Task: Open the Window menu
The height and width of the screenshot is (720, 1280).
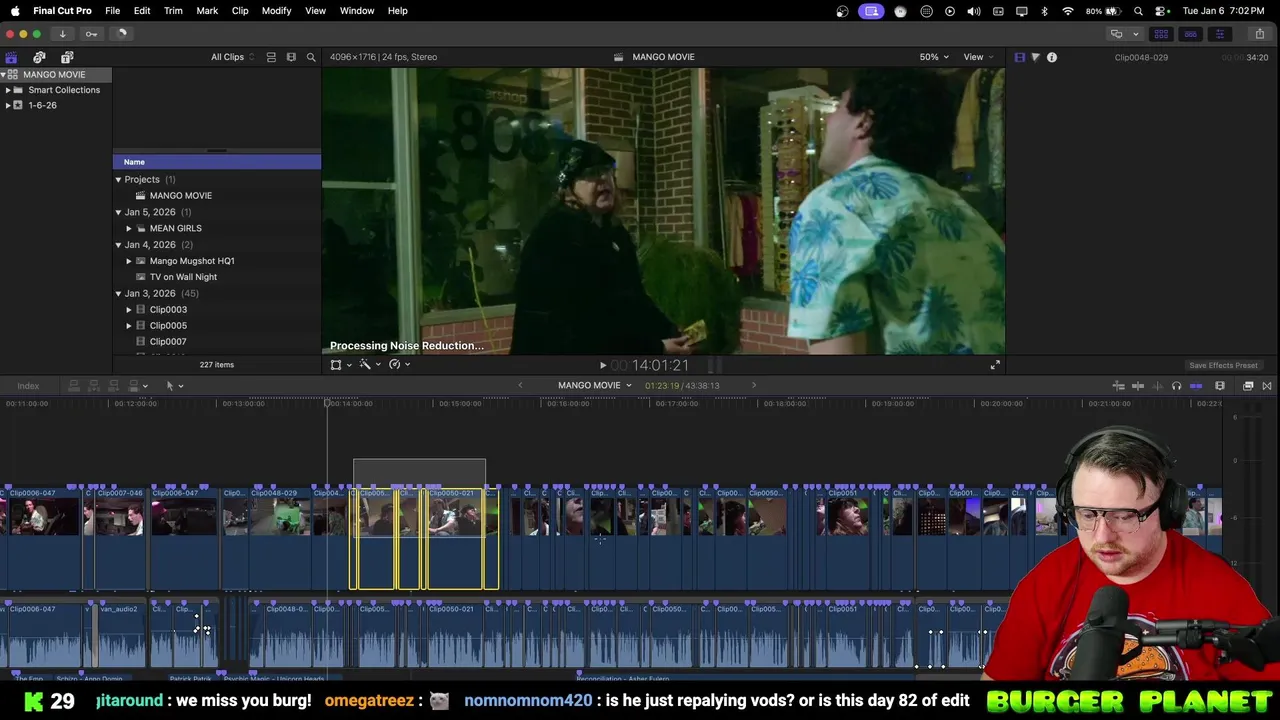Action: (357, 11)
